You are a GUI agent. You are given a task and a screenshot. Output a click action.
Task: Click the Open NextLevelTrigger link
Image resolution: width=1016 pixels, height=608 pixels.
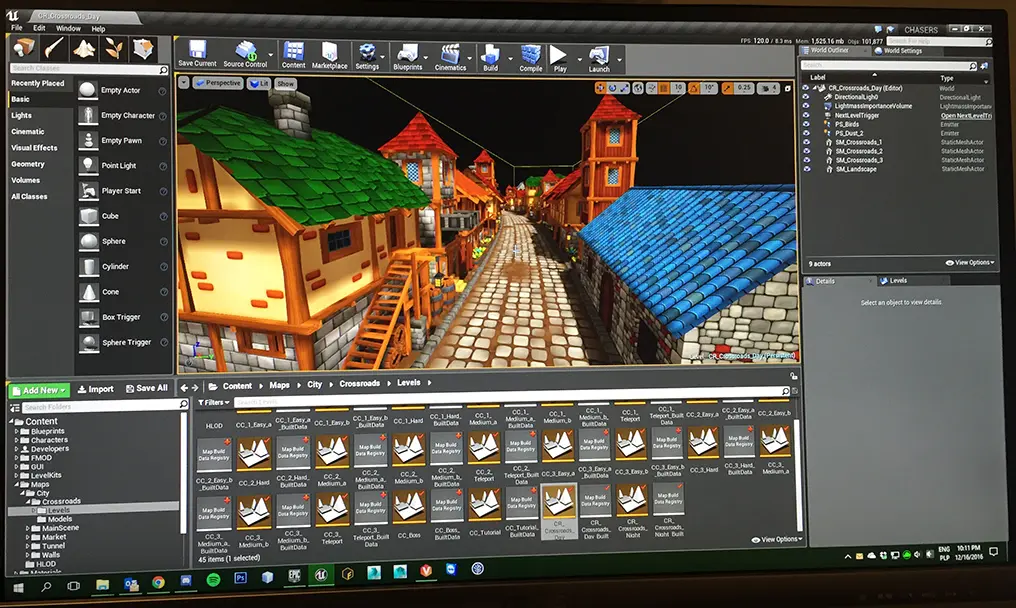[966, 115]
